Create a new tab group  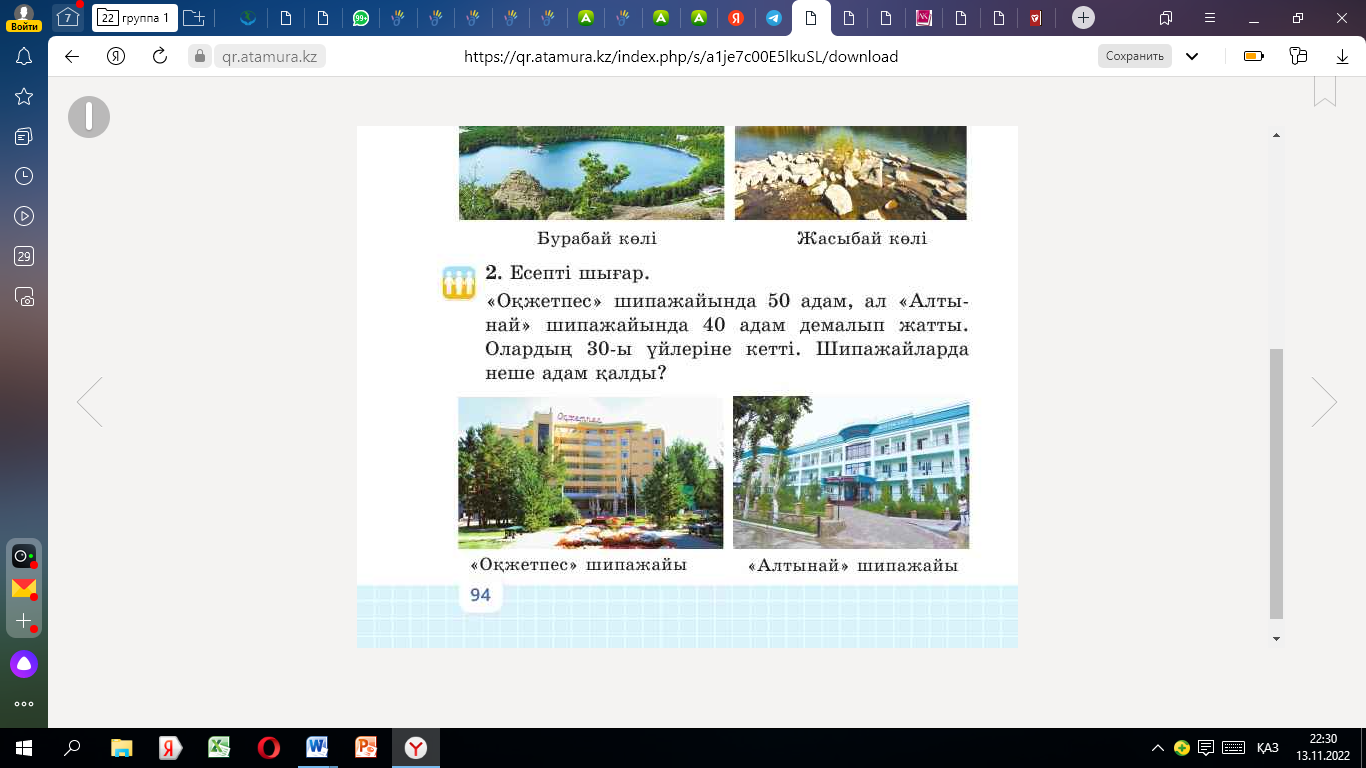[194, 18]
